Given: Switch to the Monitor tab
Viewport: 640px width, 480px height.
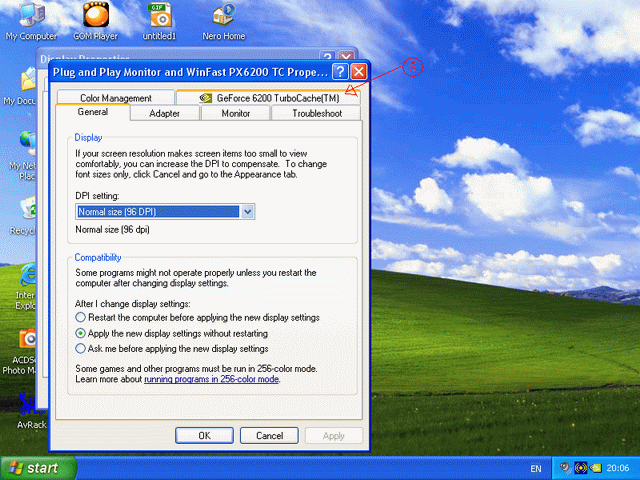Looking at the screenshot, I should [x=236, y=113].
